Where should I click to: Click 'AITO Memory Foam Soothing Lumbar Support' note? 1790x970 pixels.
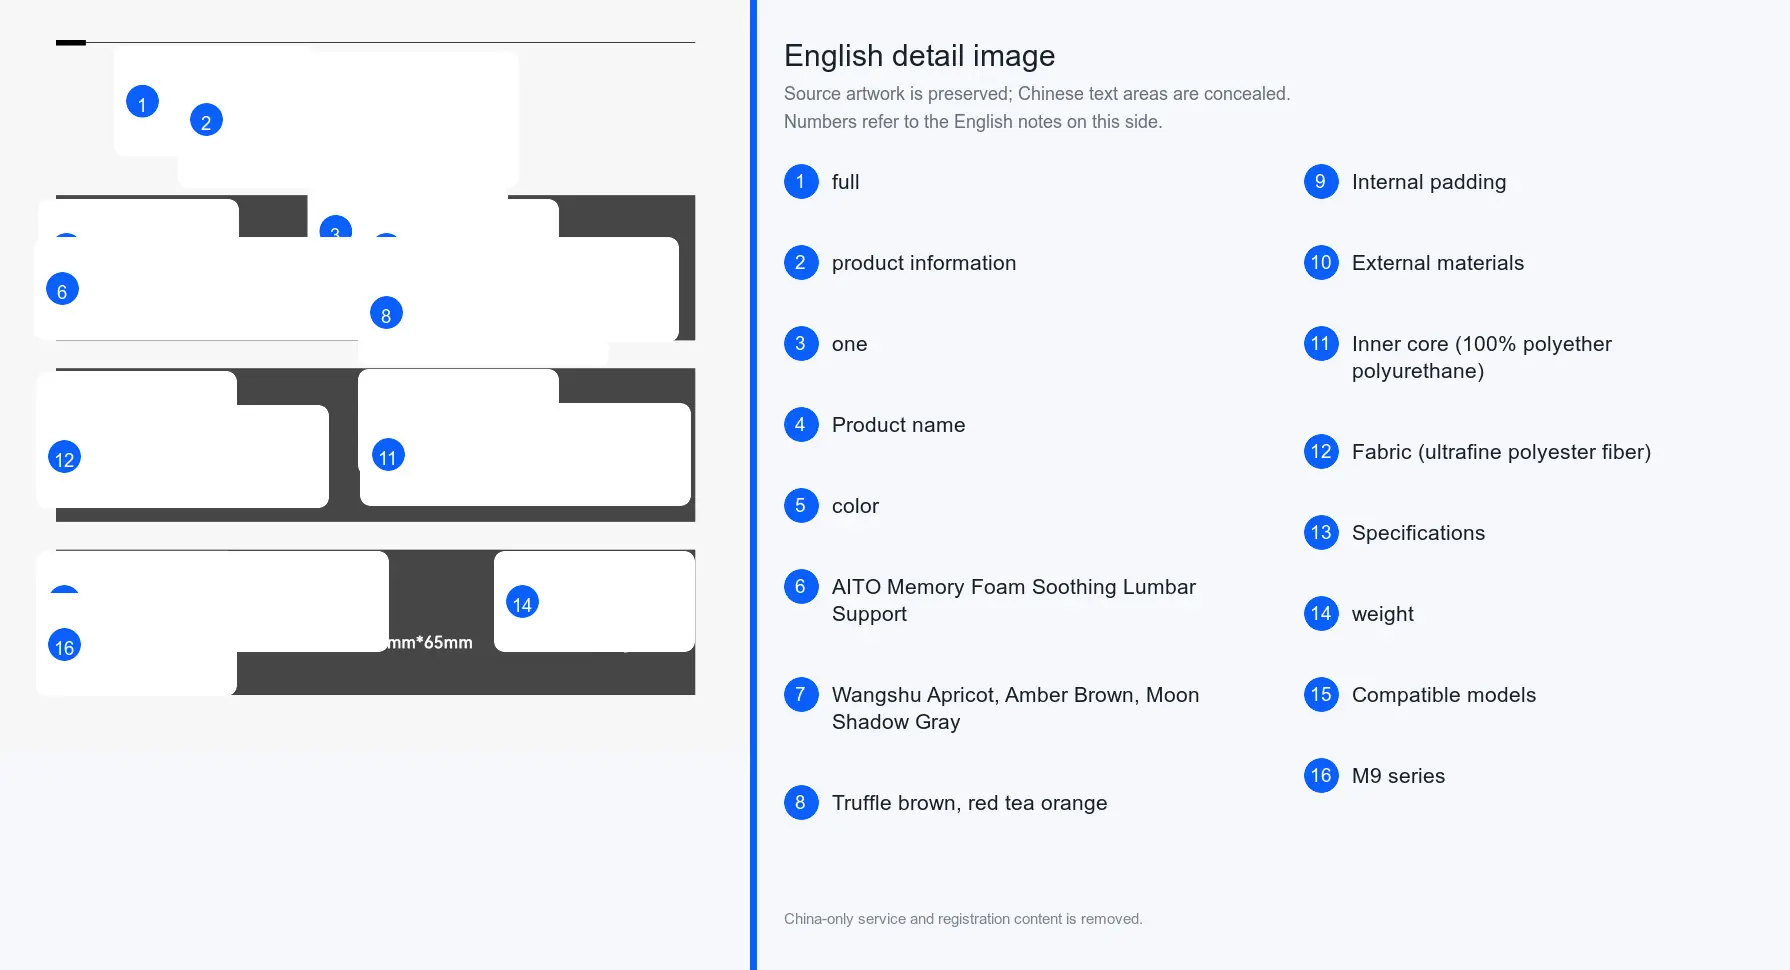tap(1014, 600)
